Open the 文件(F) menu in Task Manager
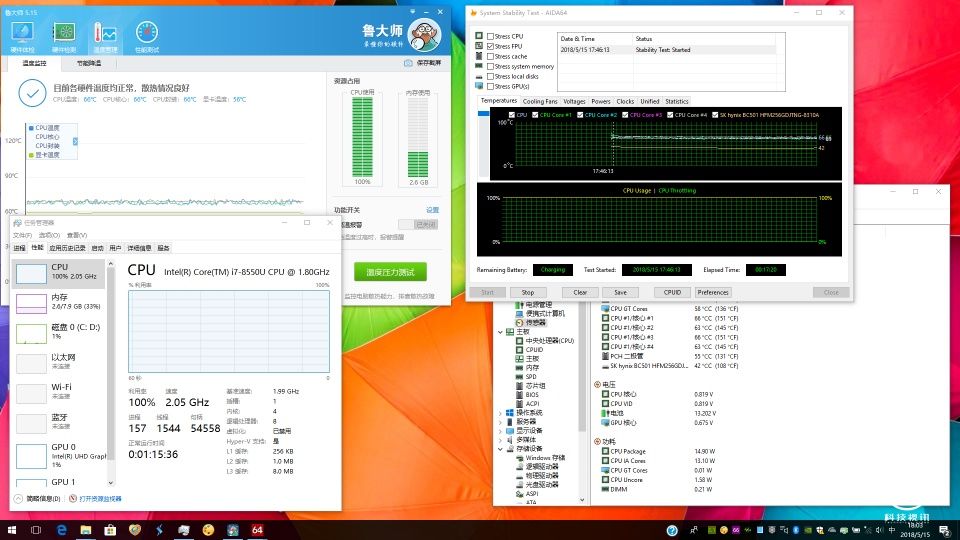 pos(22,235)
